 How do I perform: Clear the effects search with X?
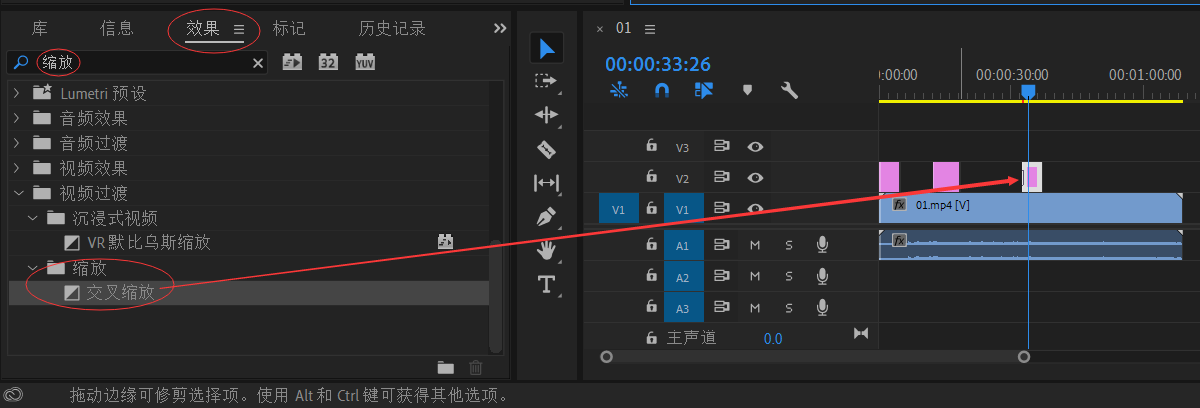tap(258, 63)
